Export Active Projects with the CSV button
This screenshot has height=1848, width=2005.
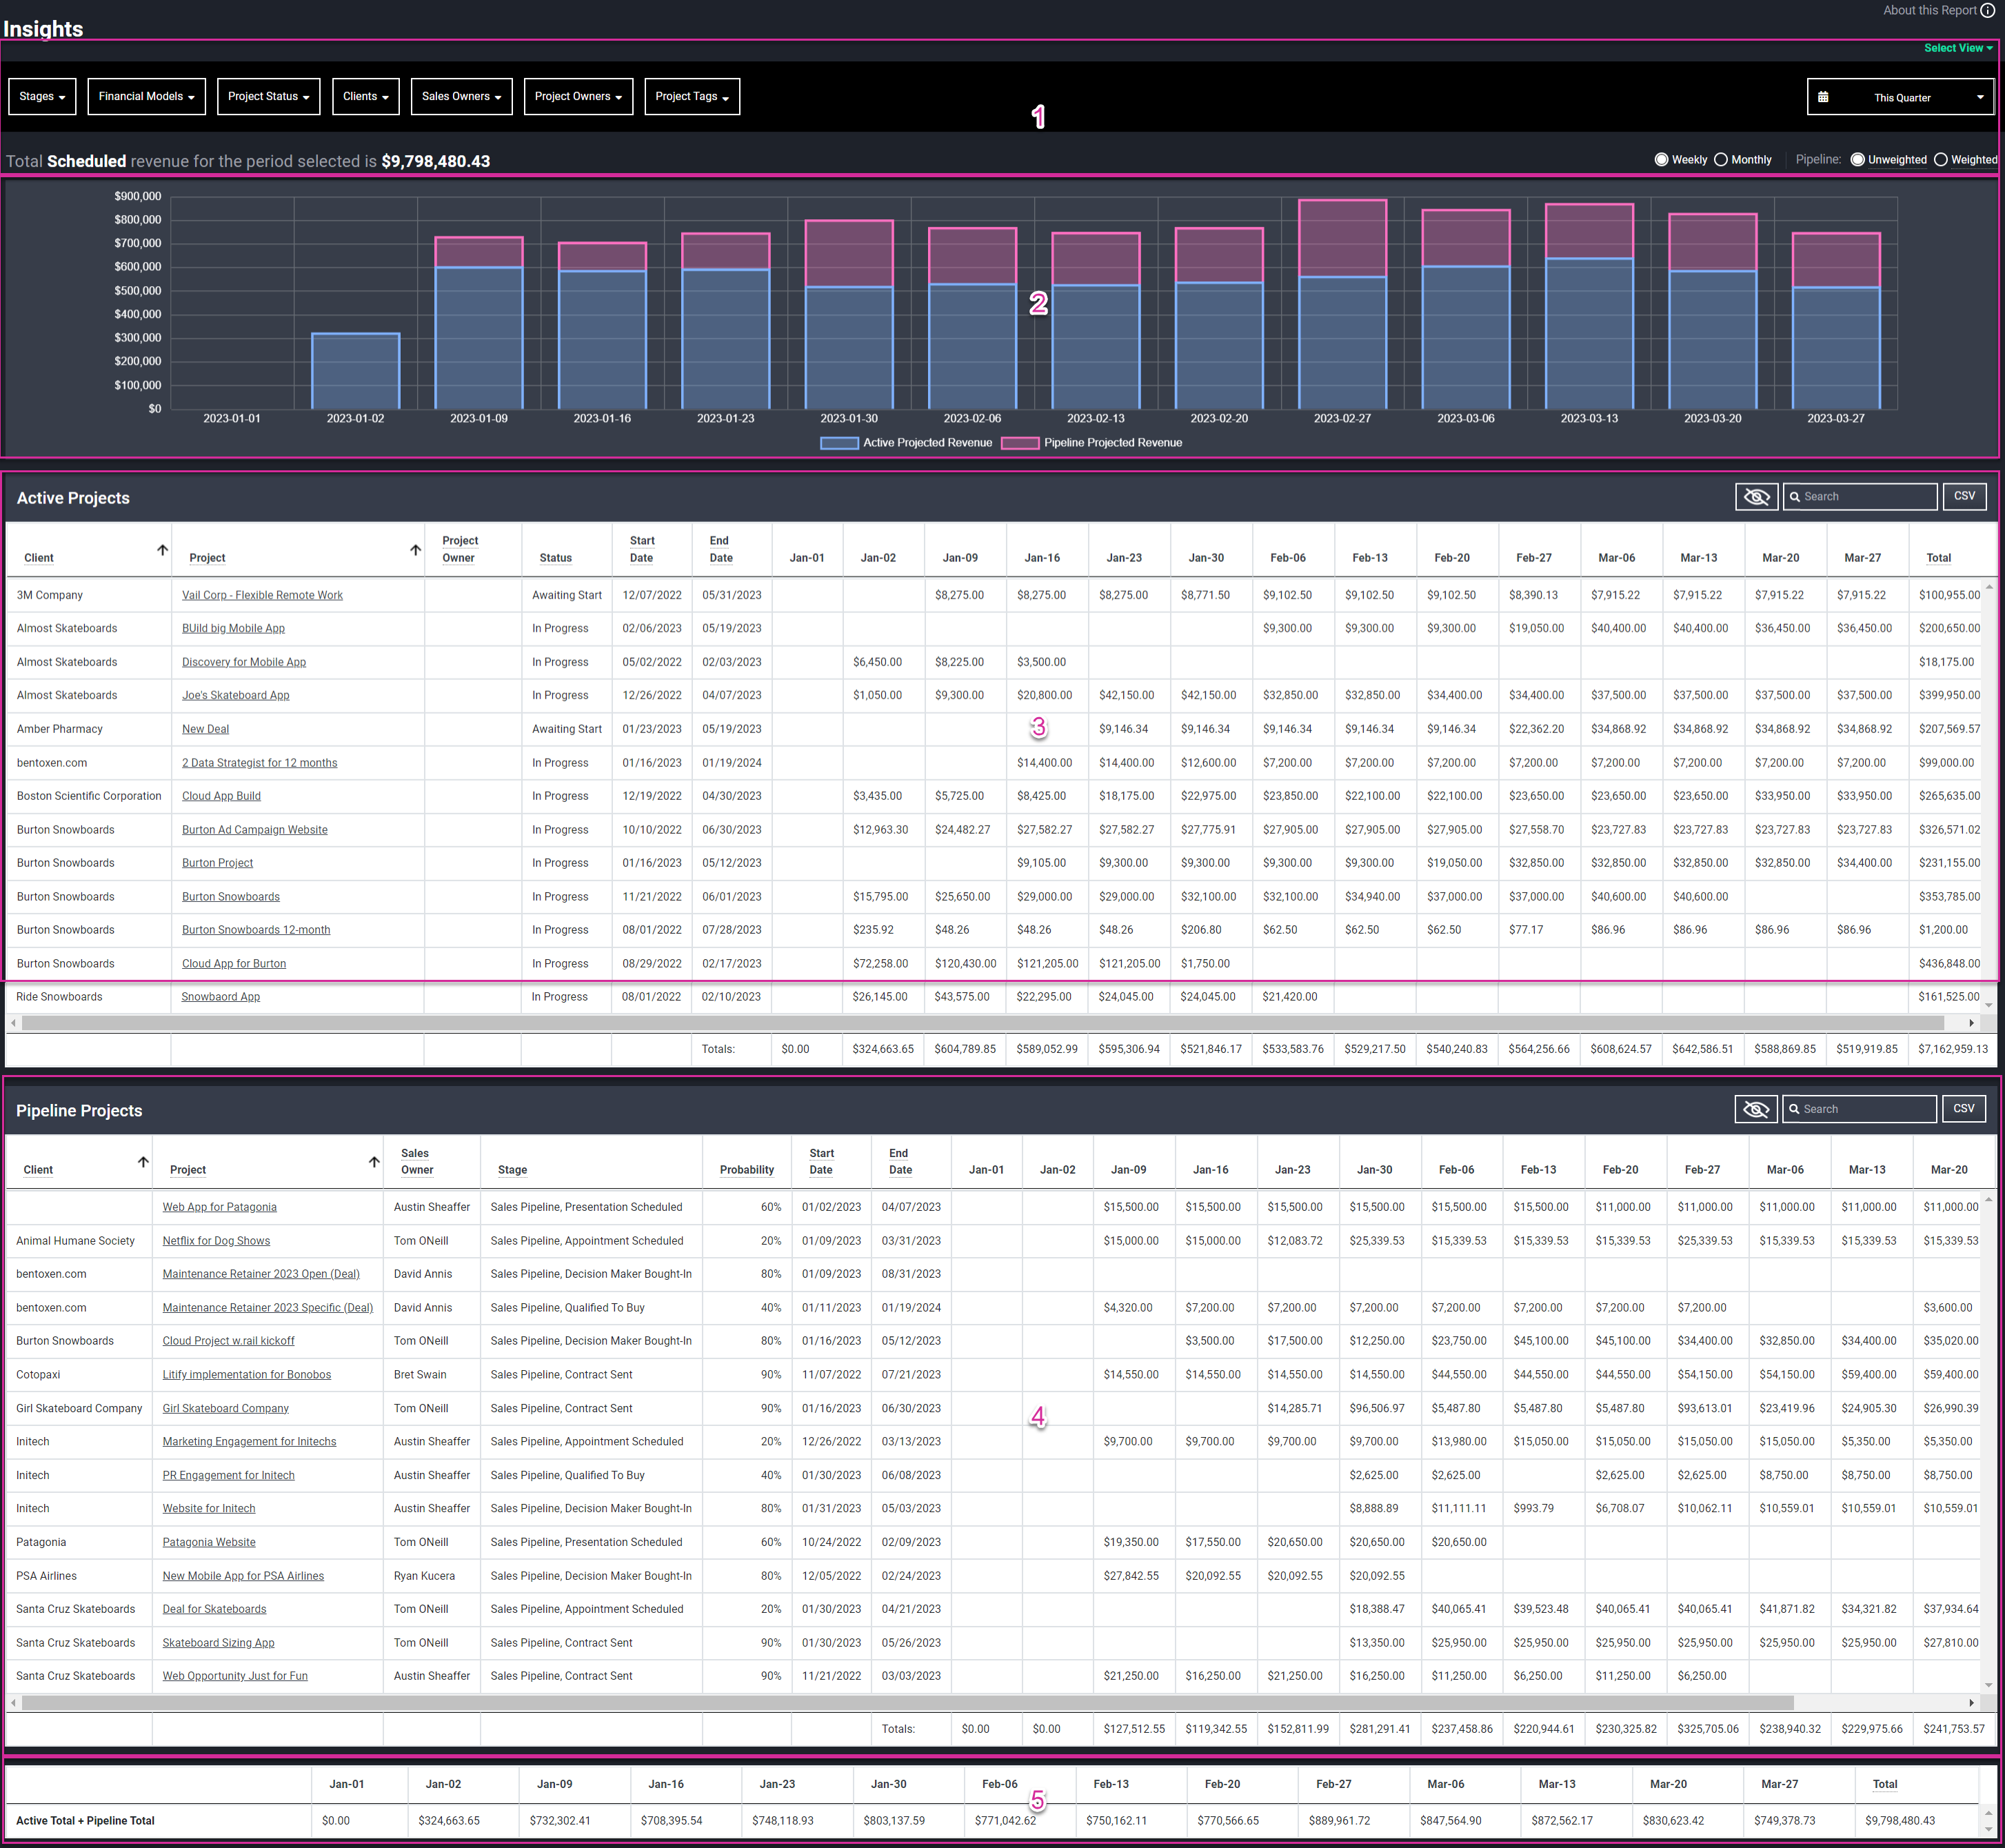[x=1964, y=496]
